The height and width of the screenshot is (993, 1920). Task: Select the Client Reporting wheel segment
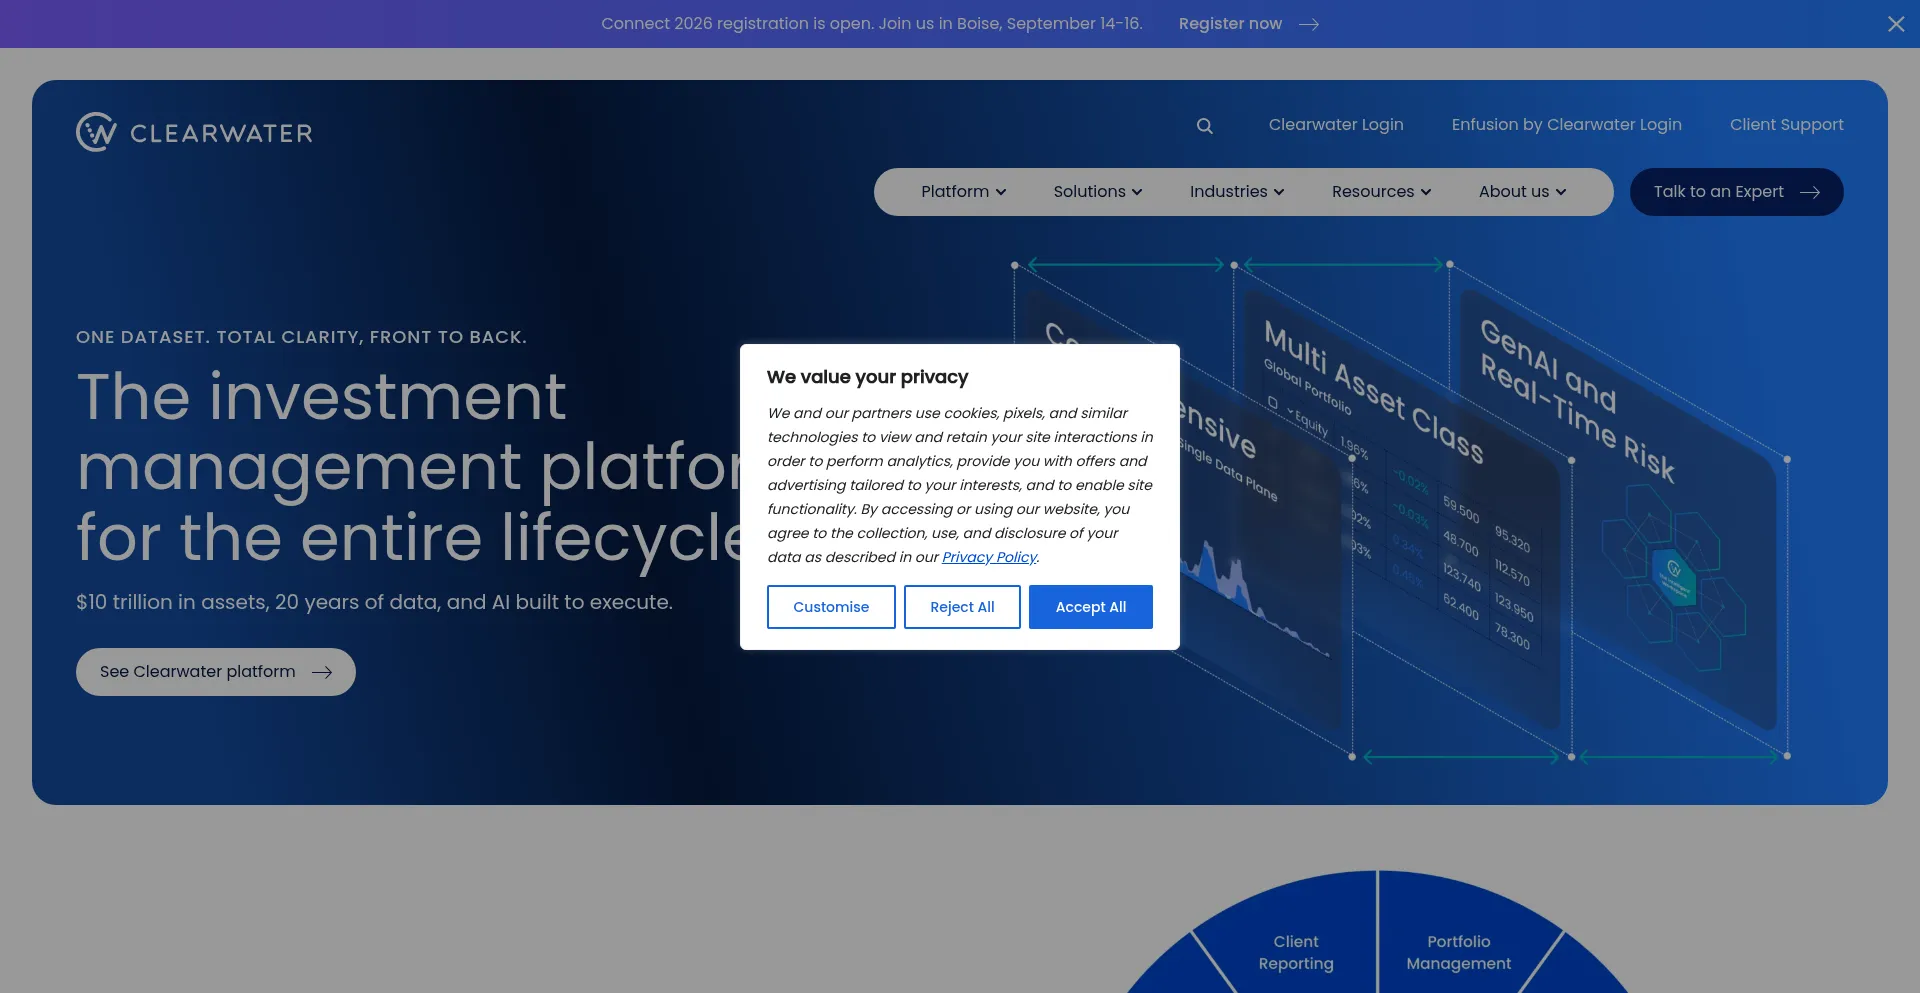coord(1296,952)
